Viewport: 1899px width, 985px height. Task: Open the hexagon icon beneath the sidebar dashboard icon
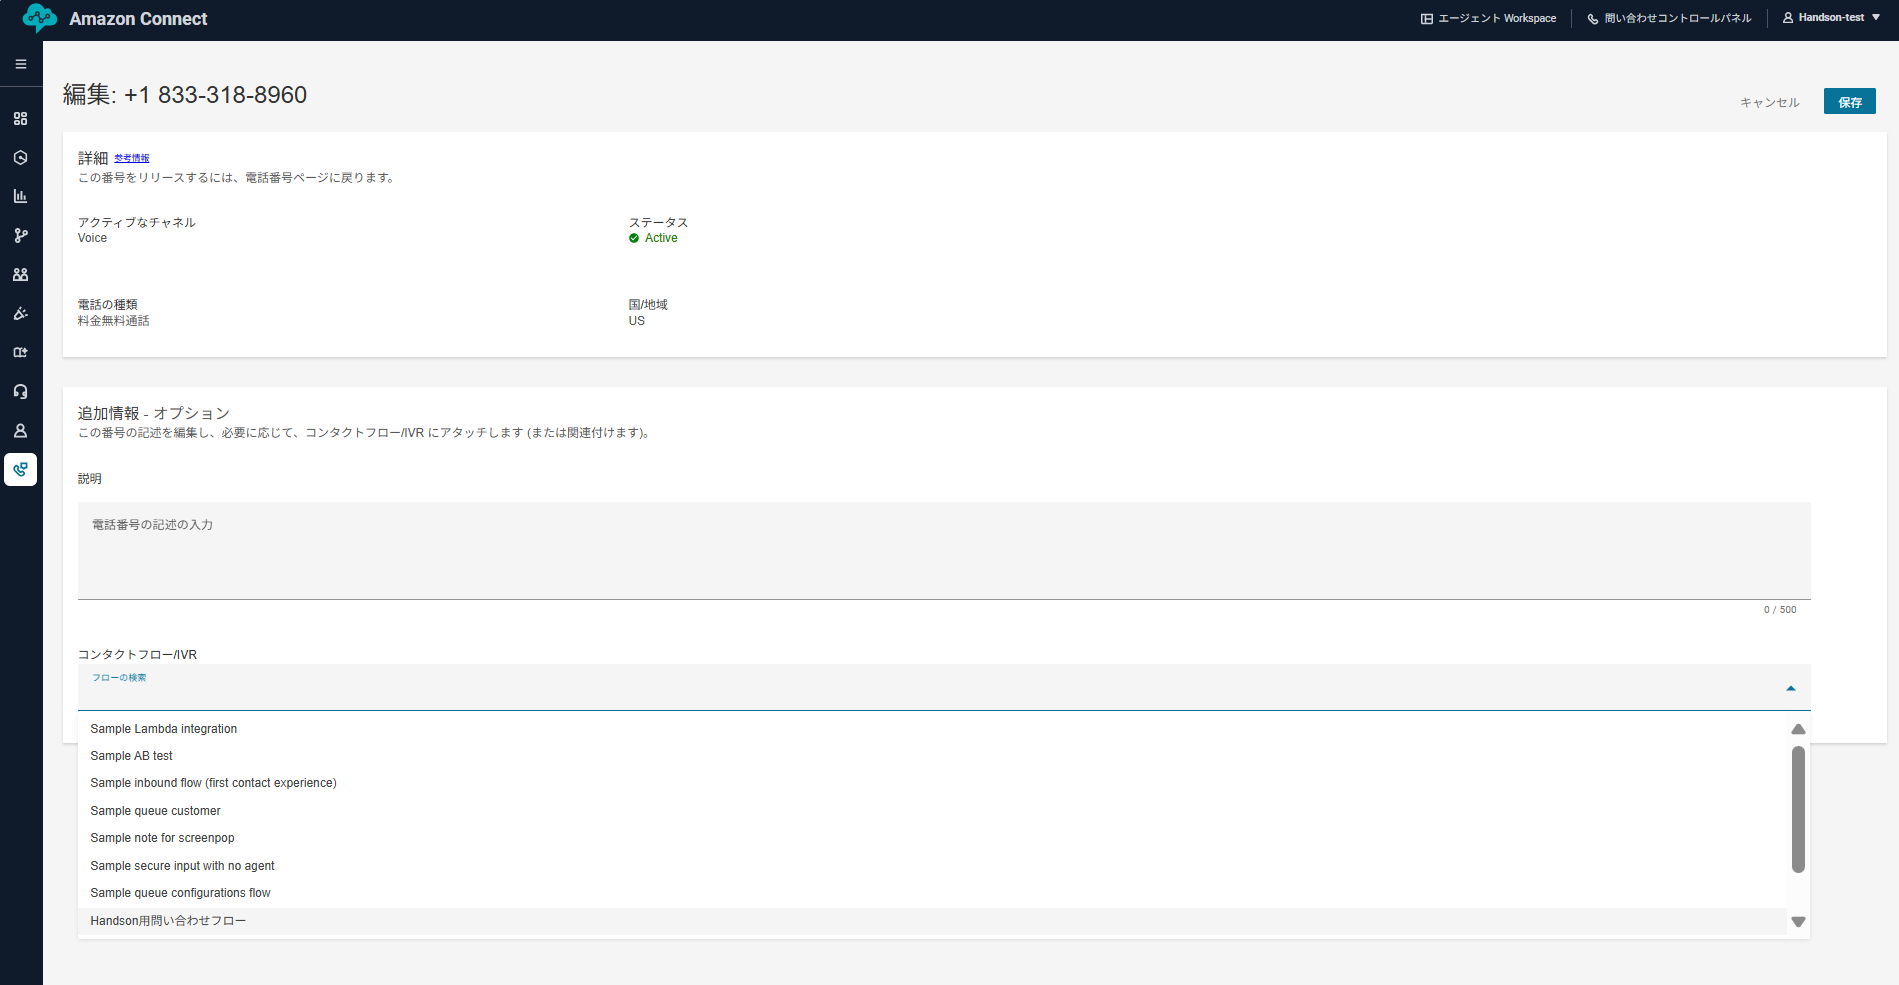pyautogui.click(x=20, y=158)
